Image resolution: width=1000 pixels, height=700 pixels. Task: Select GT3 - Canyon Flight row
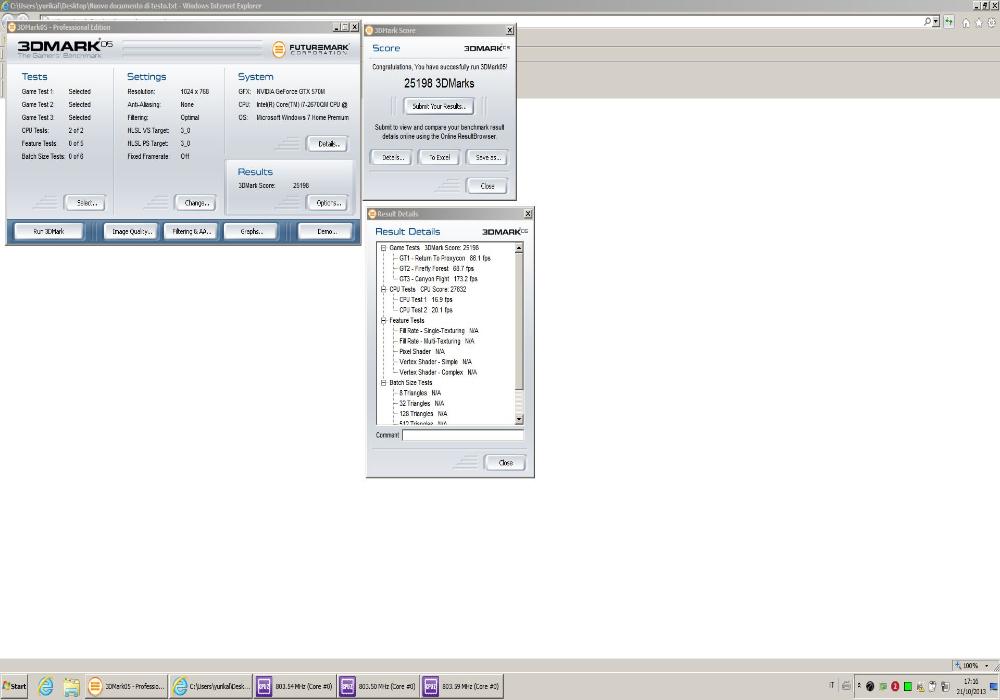tap(438, 279)
